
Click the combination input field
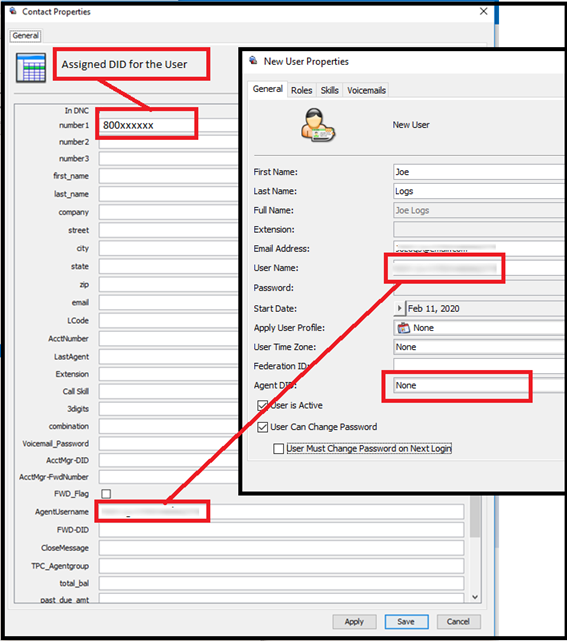pos(168,426)
